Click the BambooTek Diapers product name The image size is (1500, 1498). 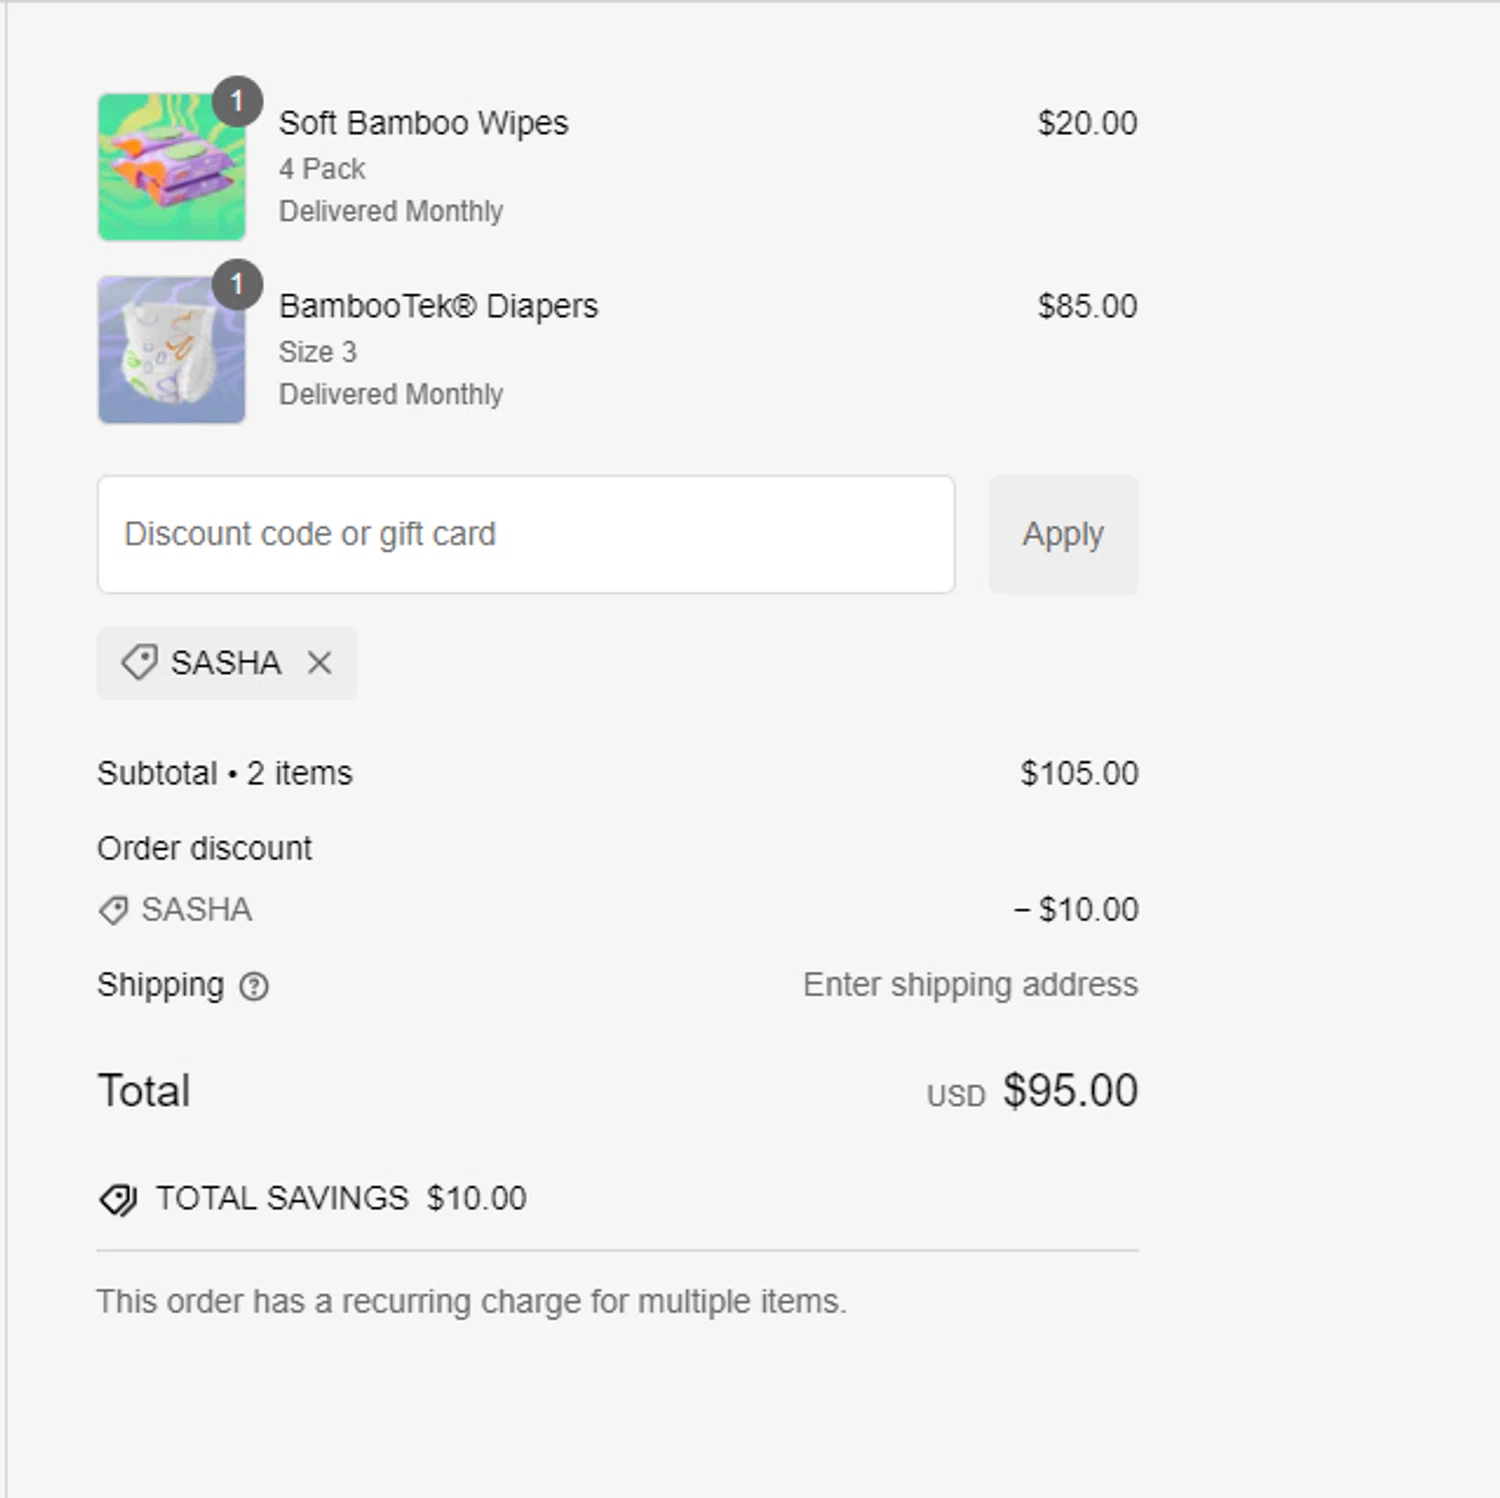pos(438,306)
